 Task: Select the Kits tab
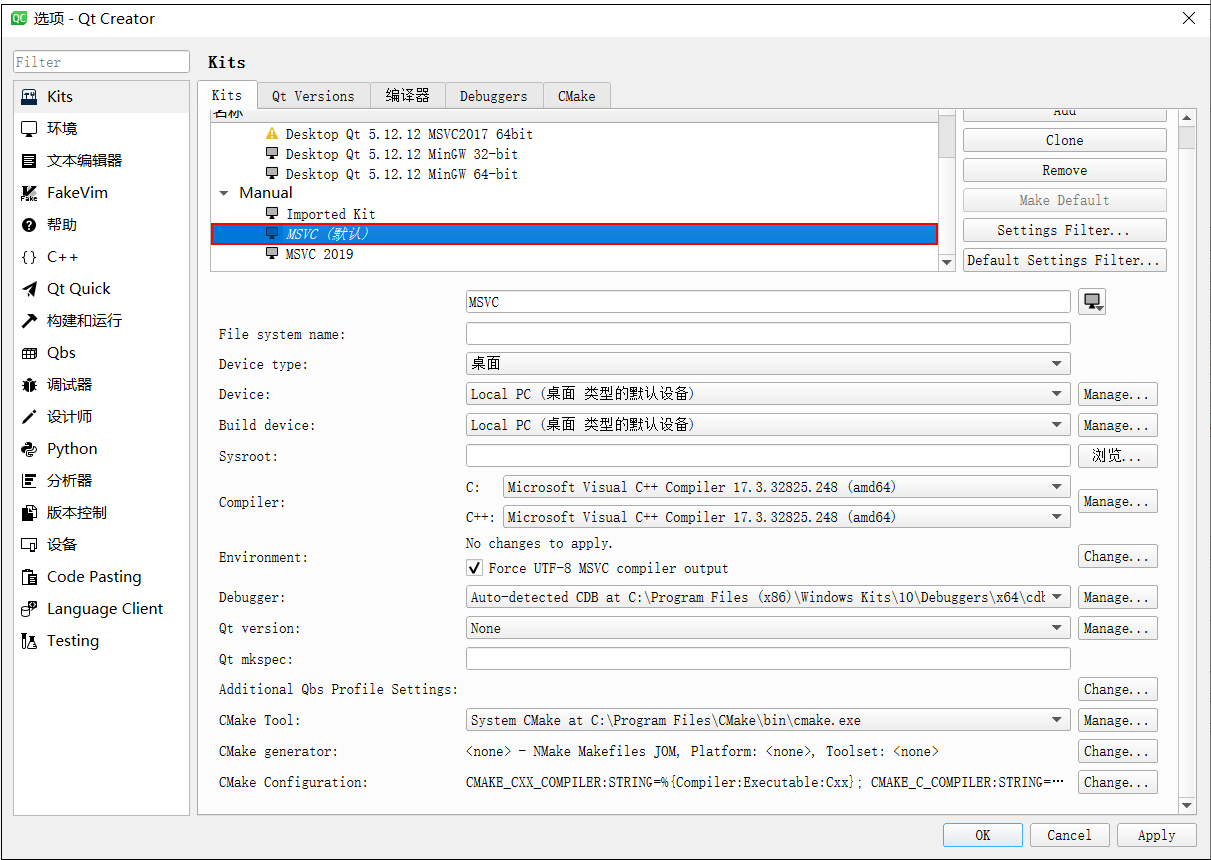coord(227,95)
